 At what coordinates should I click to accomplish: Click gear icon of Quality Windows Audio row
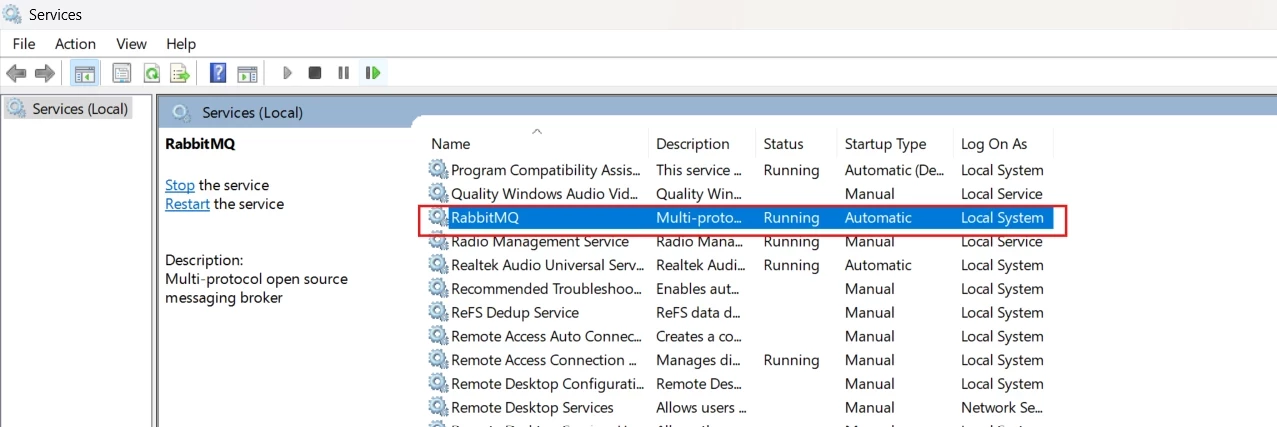tap(438, 193)
